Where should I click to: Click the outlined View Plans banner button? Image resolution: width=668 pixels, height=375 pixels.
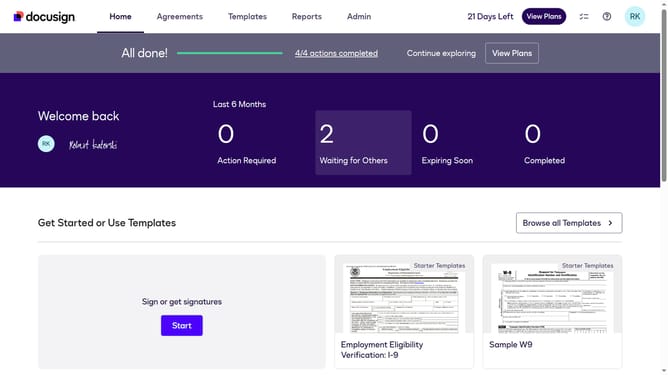click(x=512, y=53)
